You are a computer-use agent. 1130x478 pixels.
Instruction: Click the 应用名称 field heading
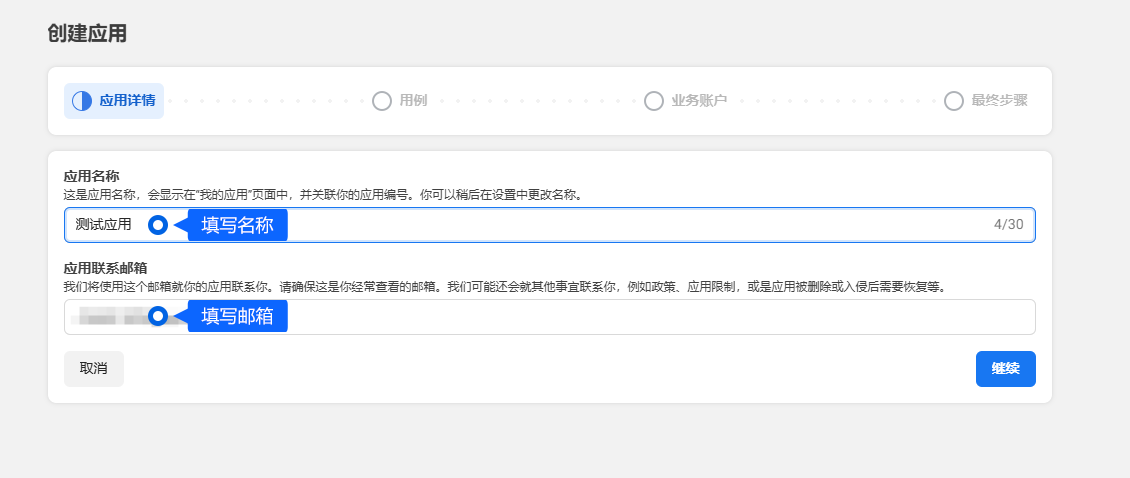click(x=91, y=176)
